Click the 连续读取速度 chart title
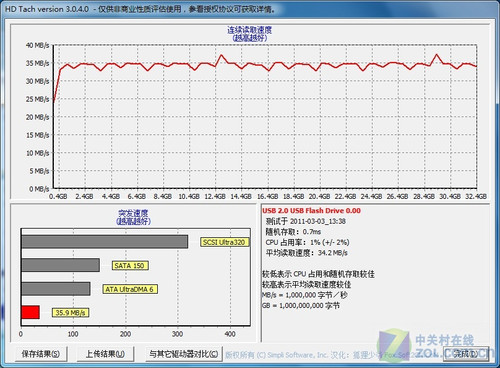The width and height of the screenshot is (500, 368). coord(250,30)
